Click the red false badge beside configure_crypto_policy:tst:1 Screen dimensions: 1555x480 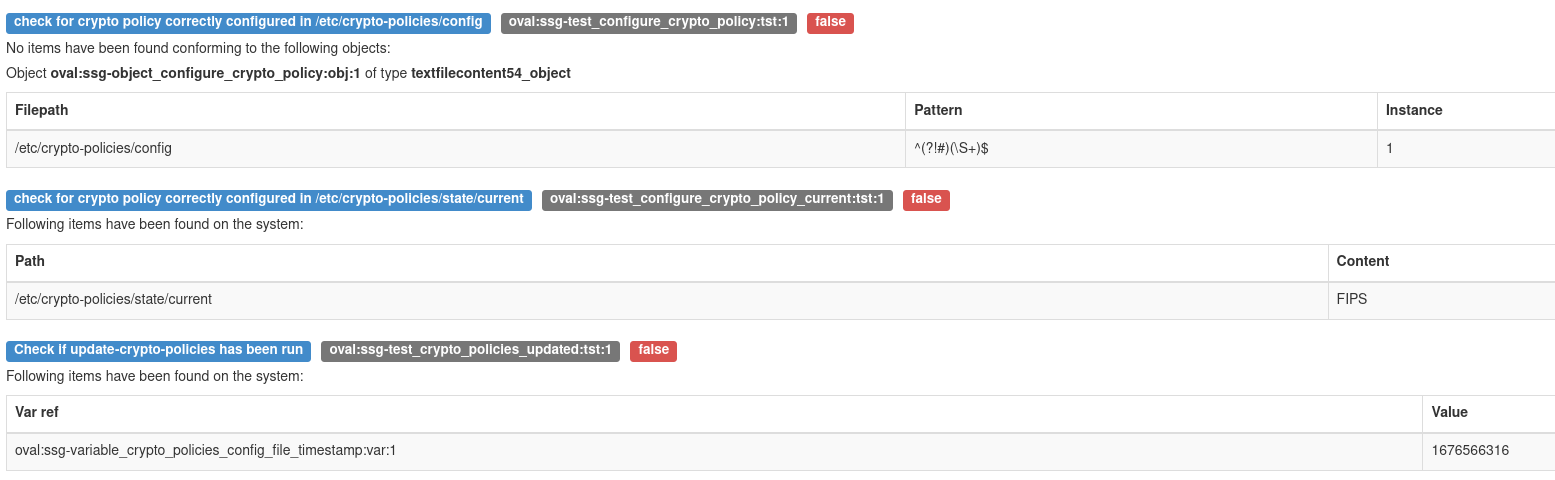829,22
